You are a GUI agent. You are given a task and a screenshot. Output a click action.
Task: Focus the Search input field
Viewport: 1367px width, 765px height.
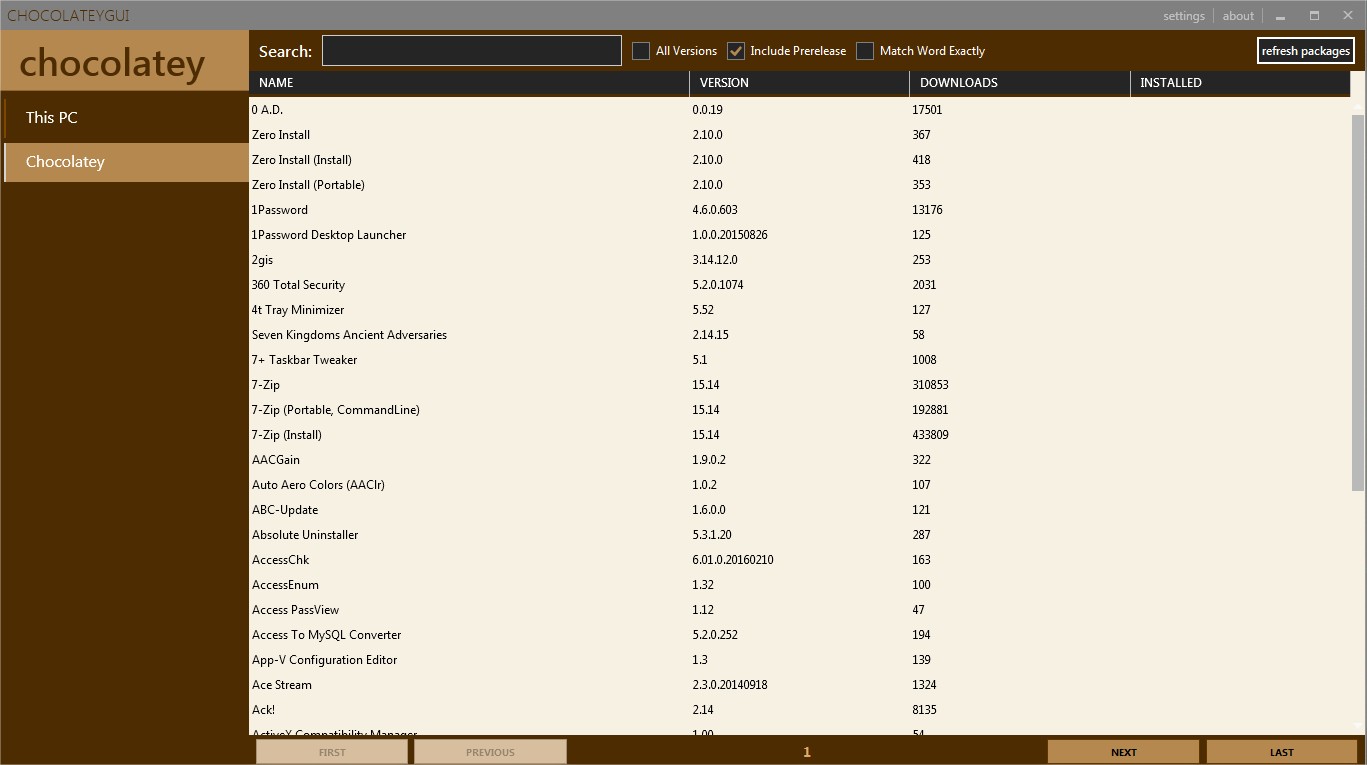[472, 51]
